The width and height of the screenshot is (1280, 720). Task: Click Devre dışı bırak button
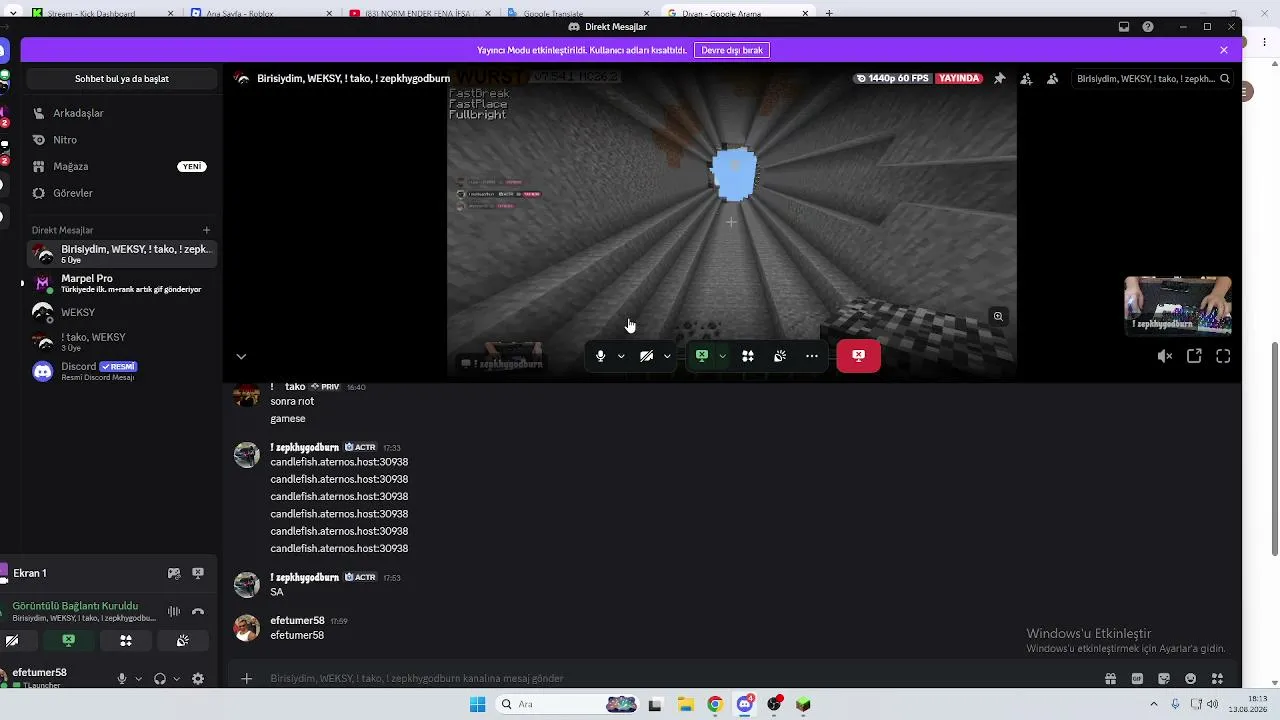pyautogui.click(x=732, y=50)
